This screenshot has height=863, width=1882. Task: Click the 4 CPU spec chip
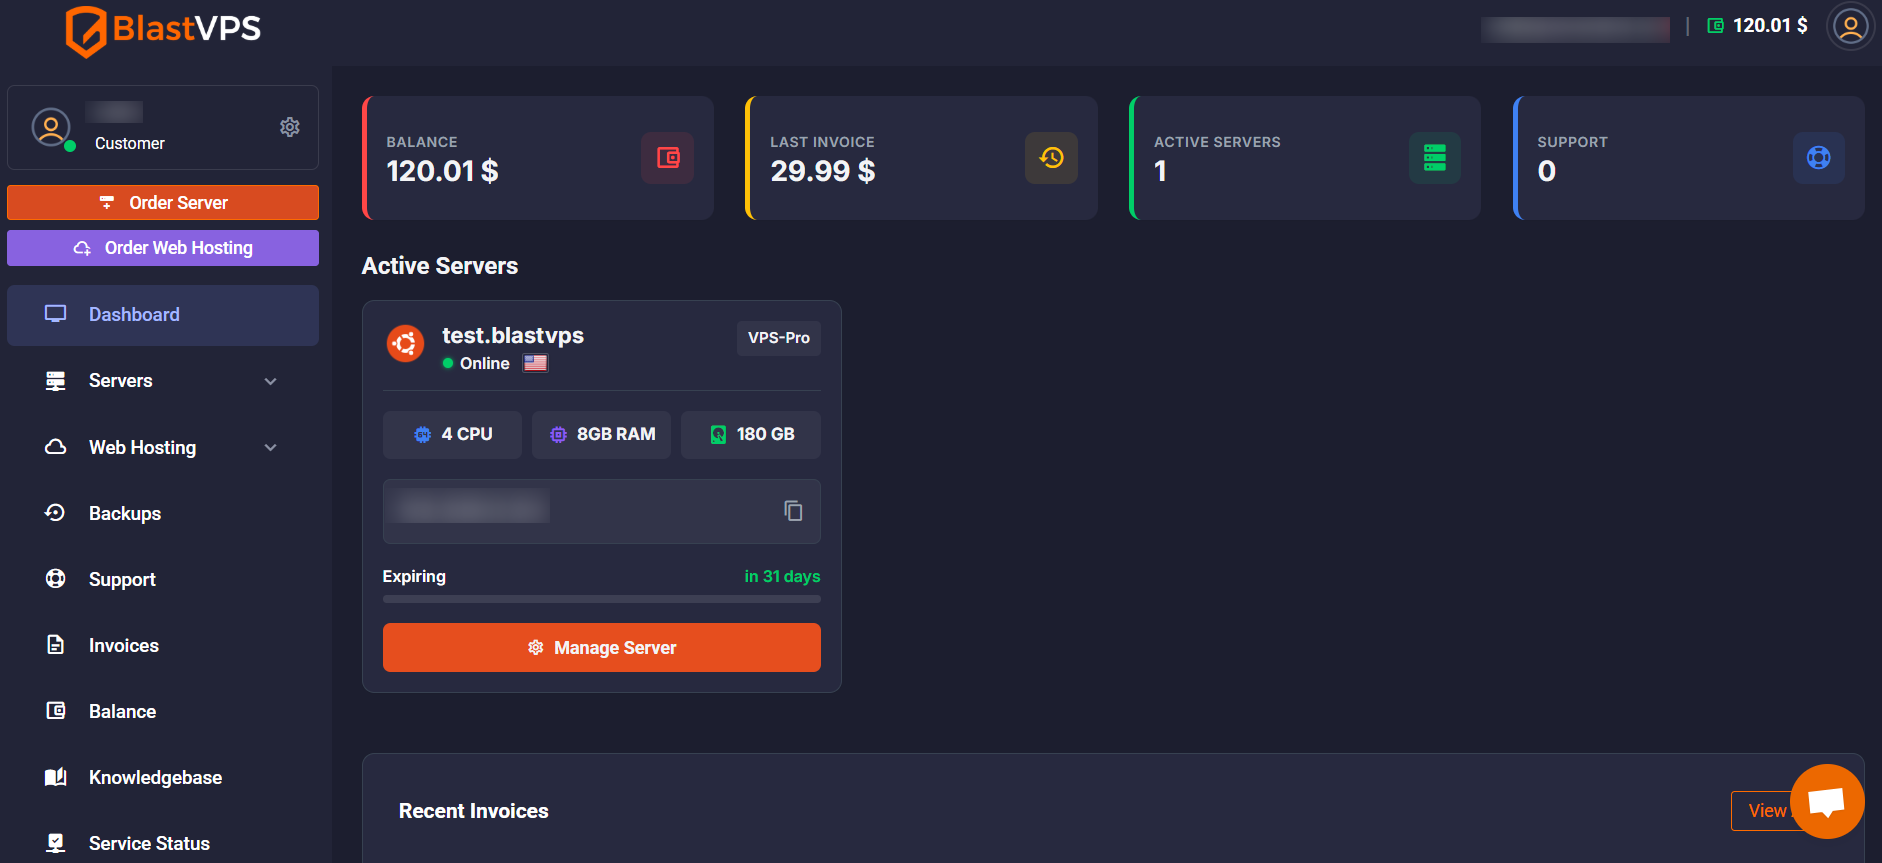point(452,435)
